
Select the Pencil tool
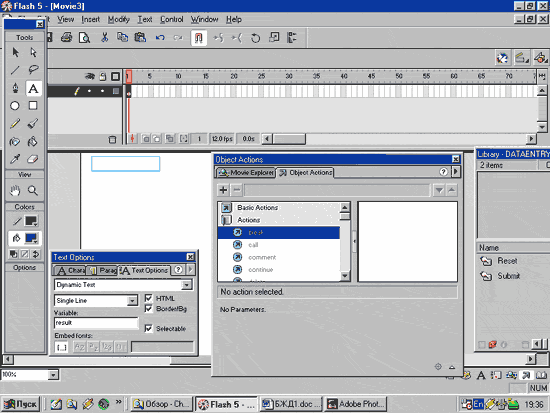15,124
